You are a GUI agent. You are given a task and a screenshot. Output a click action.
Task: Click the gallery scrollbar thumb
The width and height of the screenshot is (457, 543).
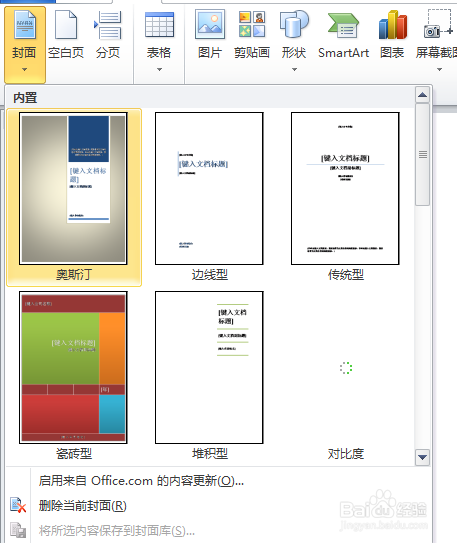point(422,154)
